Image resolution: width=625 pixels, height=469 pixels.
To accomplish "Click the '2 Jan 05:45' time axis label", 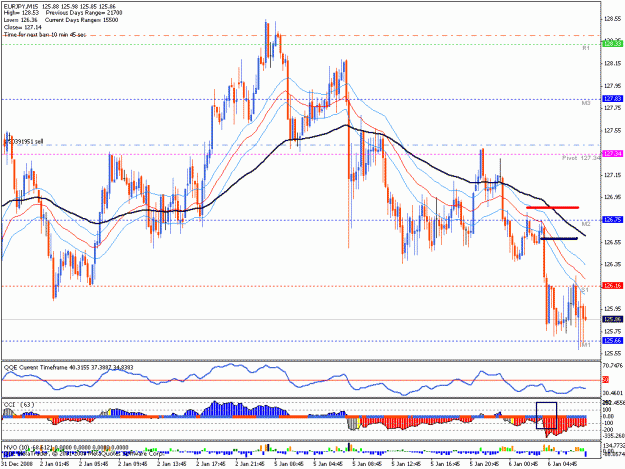I will click(94, 464).
